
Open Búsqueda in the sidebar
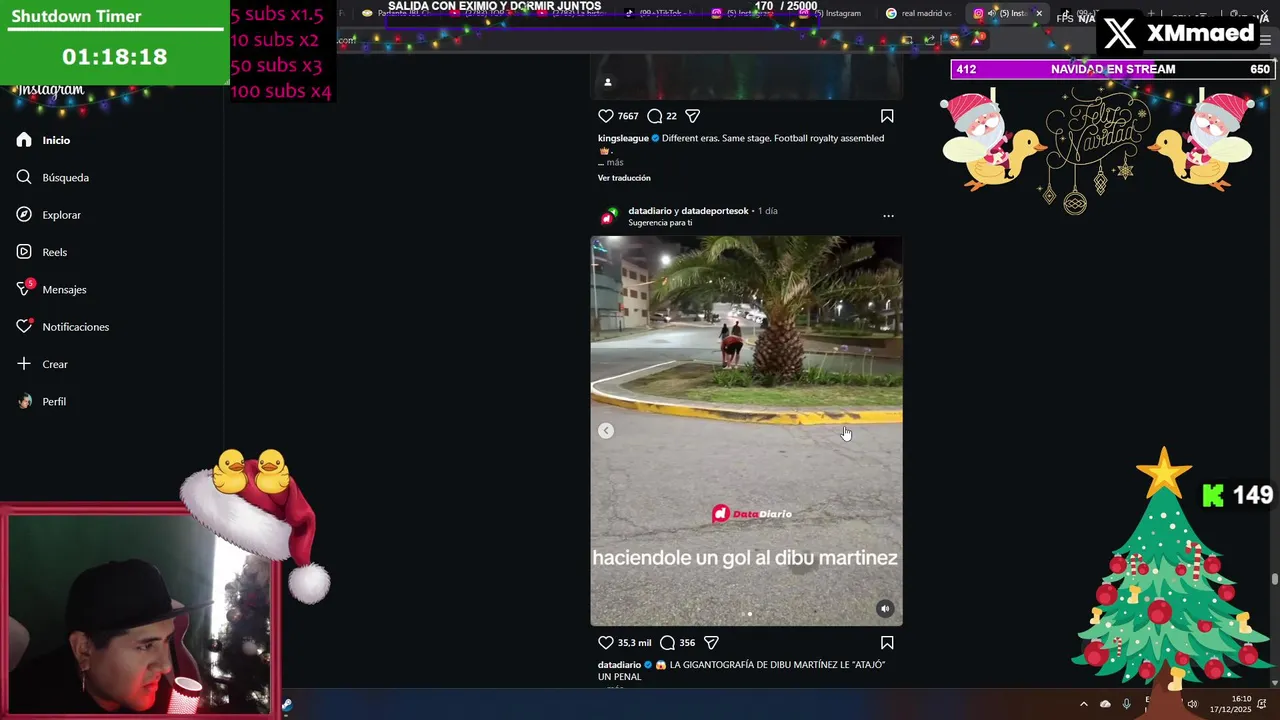[53, 177]
